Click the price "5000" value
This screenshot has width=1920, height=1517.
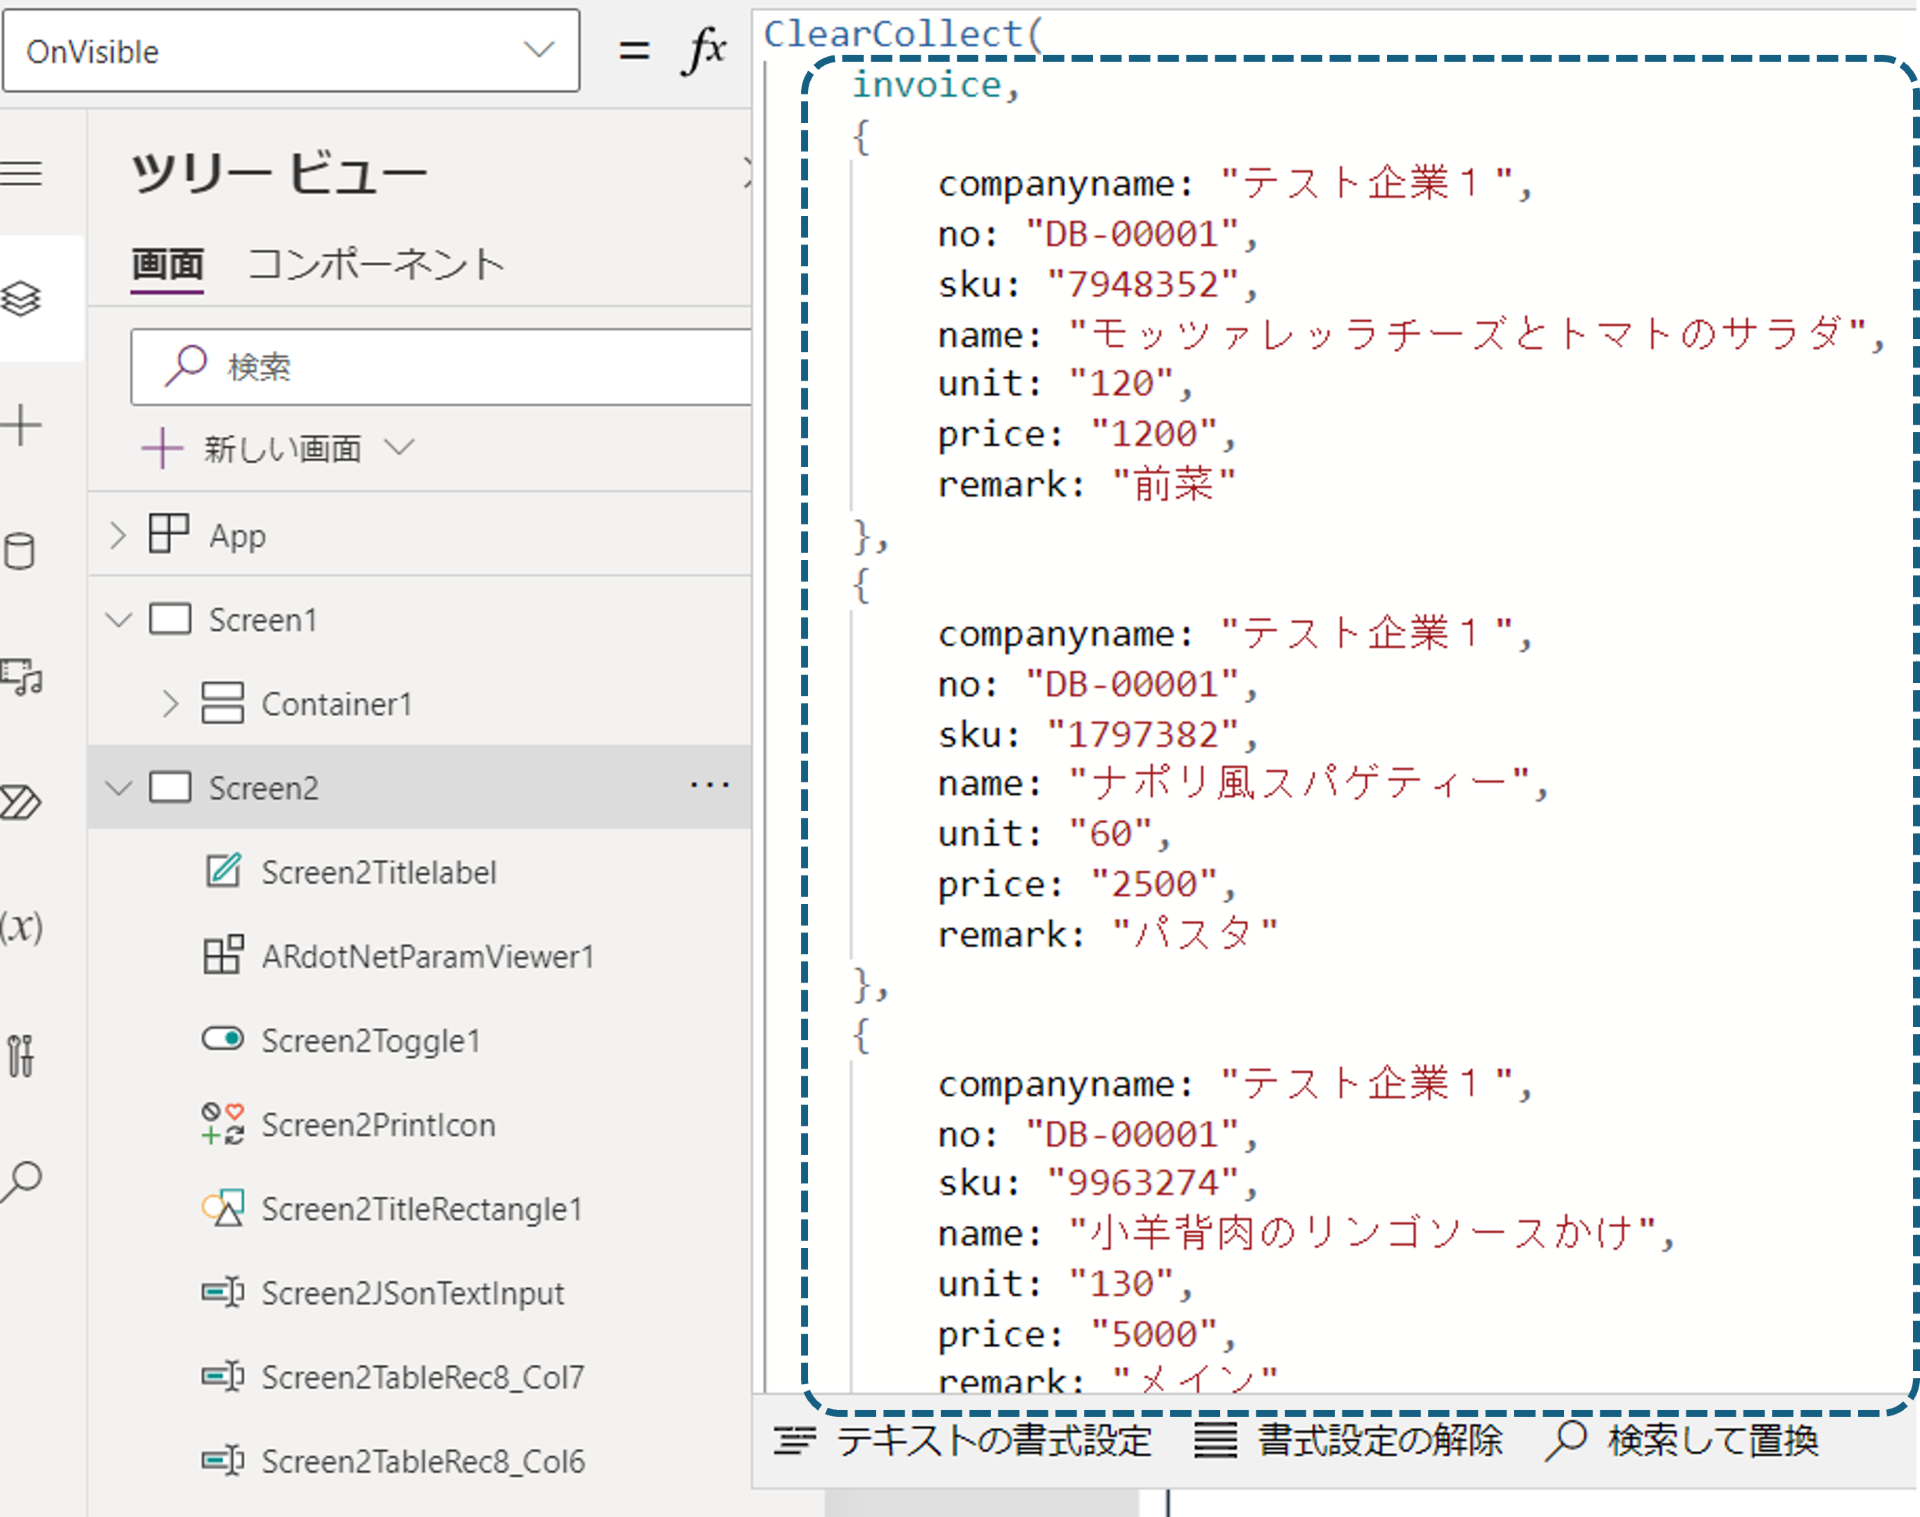(1154, 1334)
